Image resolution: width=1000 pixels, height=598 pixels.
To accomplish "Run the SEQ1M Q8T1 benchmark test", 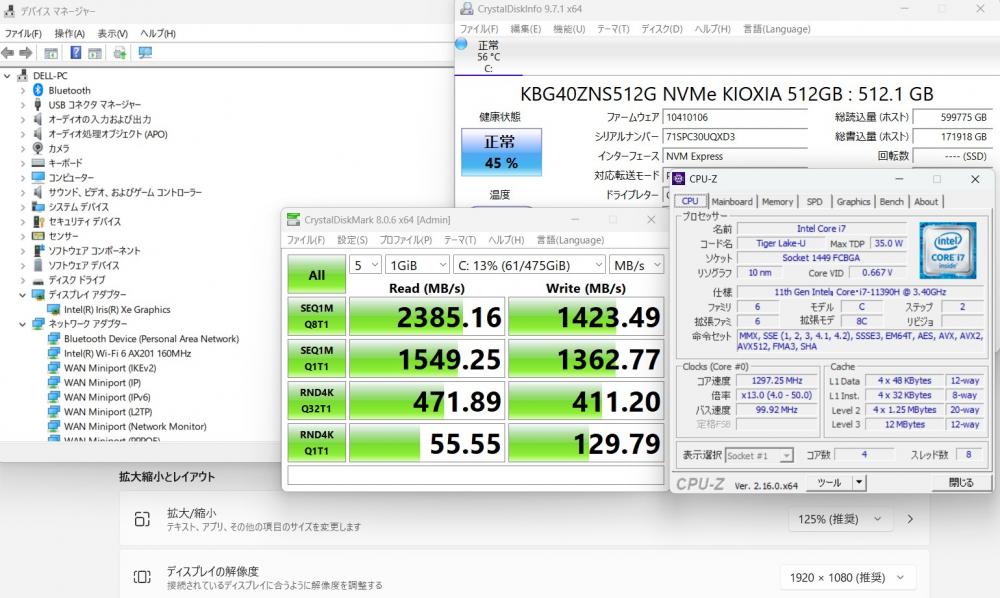I will pyautogui.click(x=316, y=316).
